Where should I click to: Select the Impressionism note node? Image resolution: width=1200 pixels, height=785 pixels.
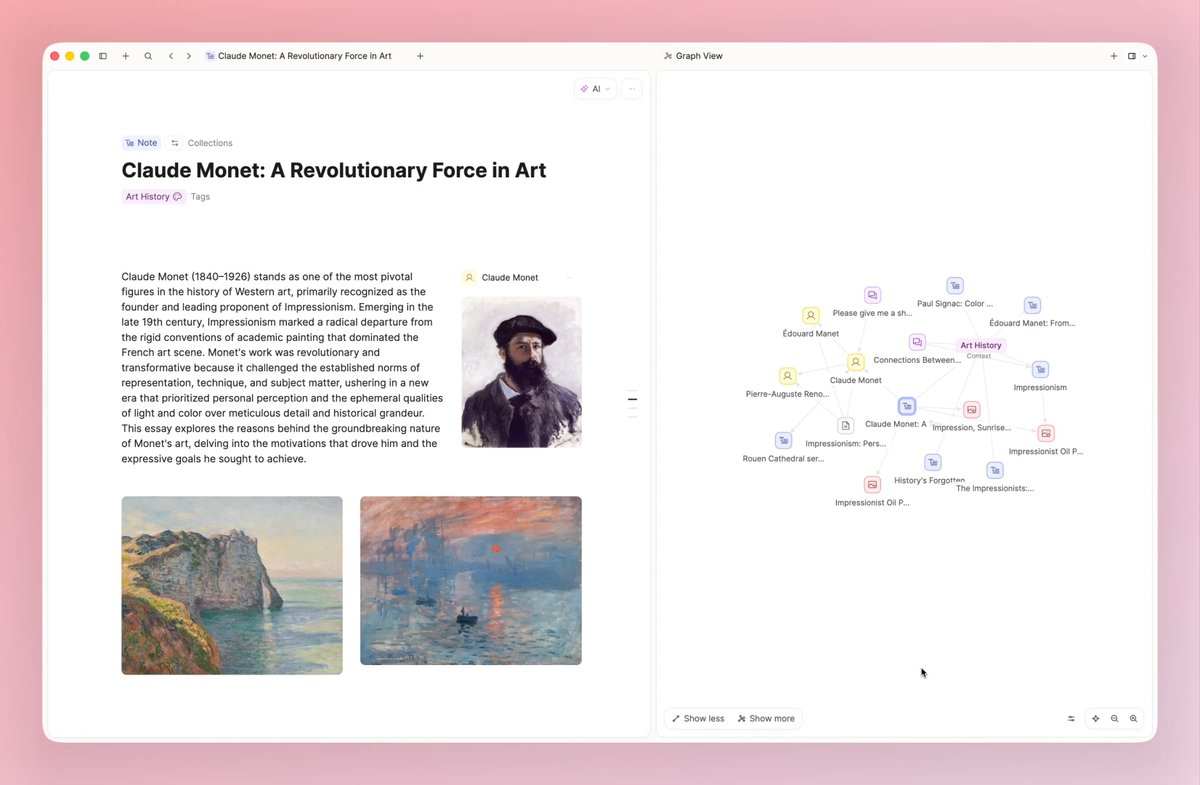tap(1040, 369)
